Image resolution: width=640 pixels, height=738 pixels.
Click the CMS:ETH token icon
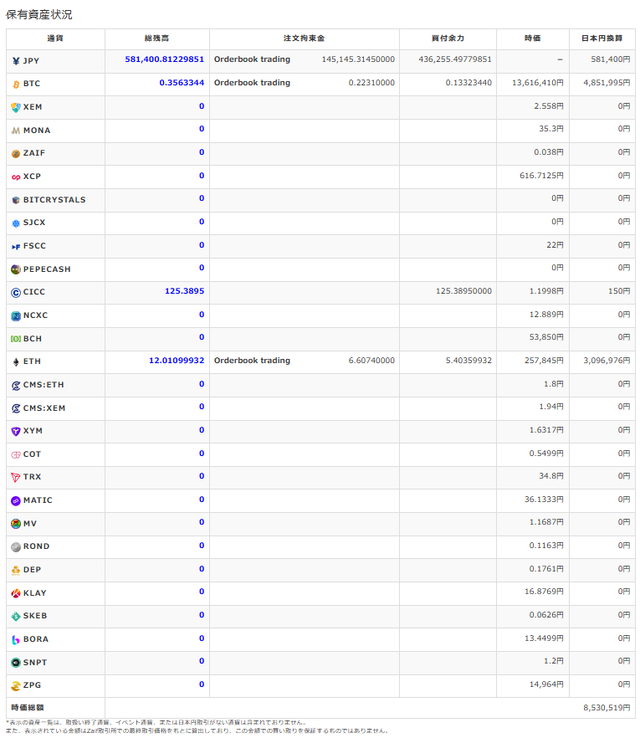point(16,385)
